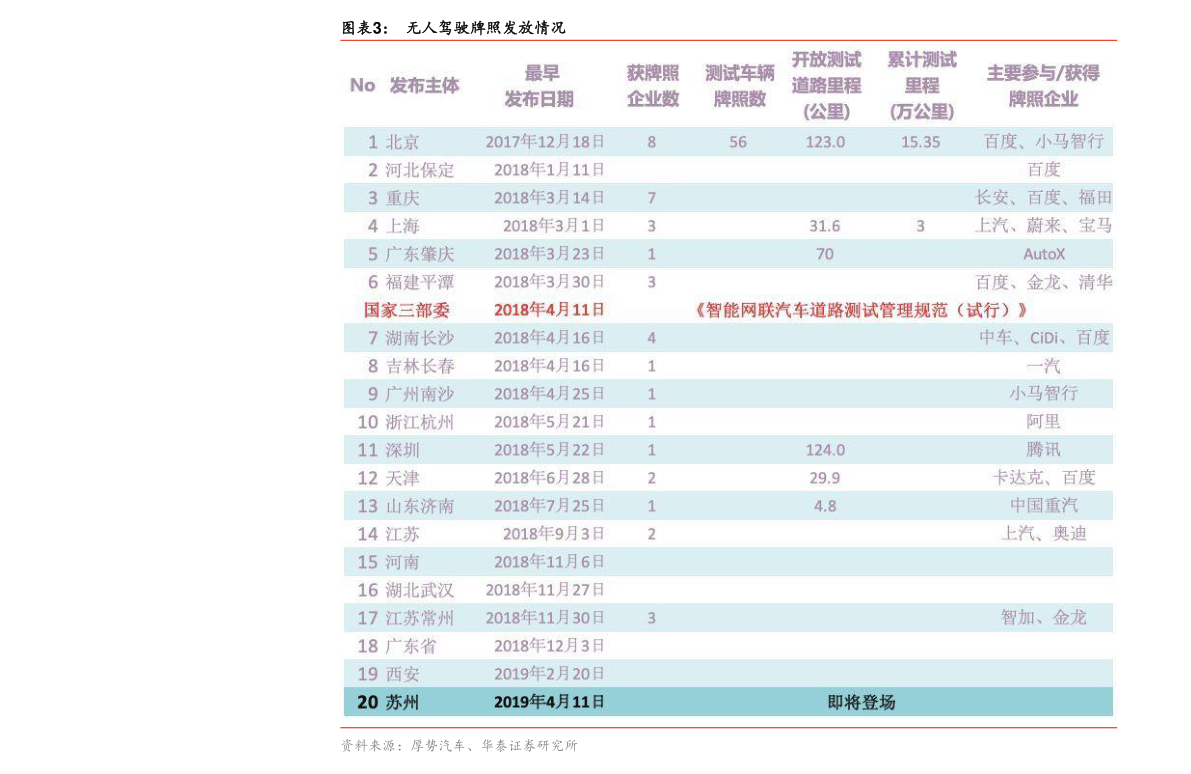This screenshot has height=774, width=1191.
Task: Click the highlighted "苏州" row label
Action: tap(403, 702)
